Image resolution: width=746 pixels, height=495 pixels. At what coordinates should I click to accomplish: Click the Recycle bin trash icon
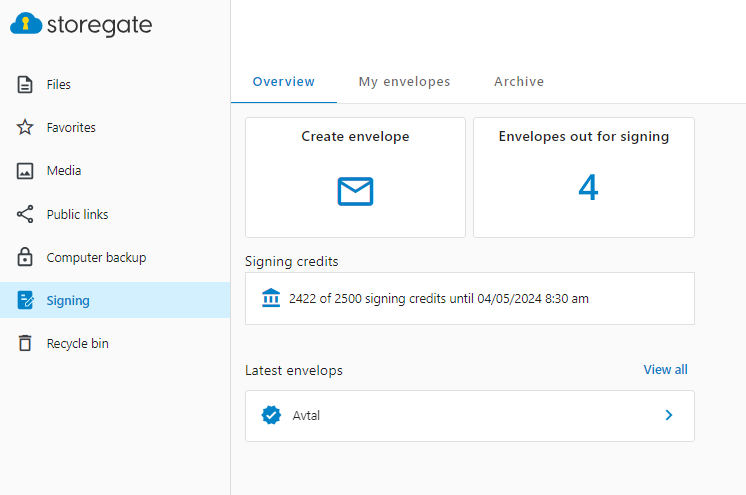click(25, 343)
